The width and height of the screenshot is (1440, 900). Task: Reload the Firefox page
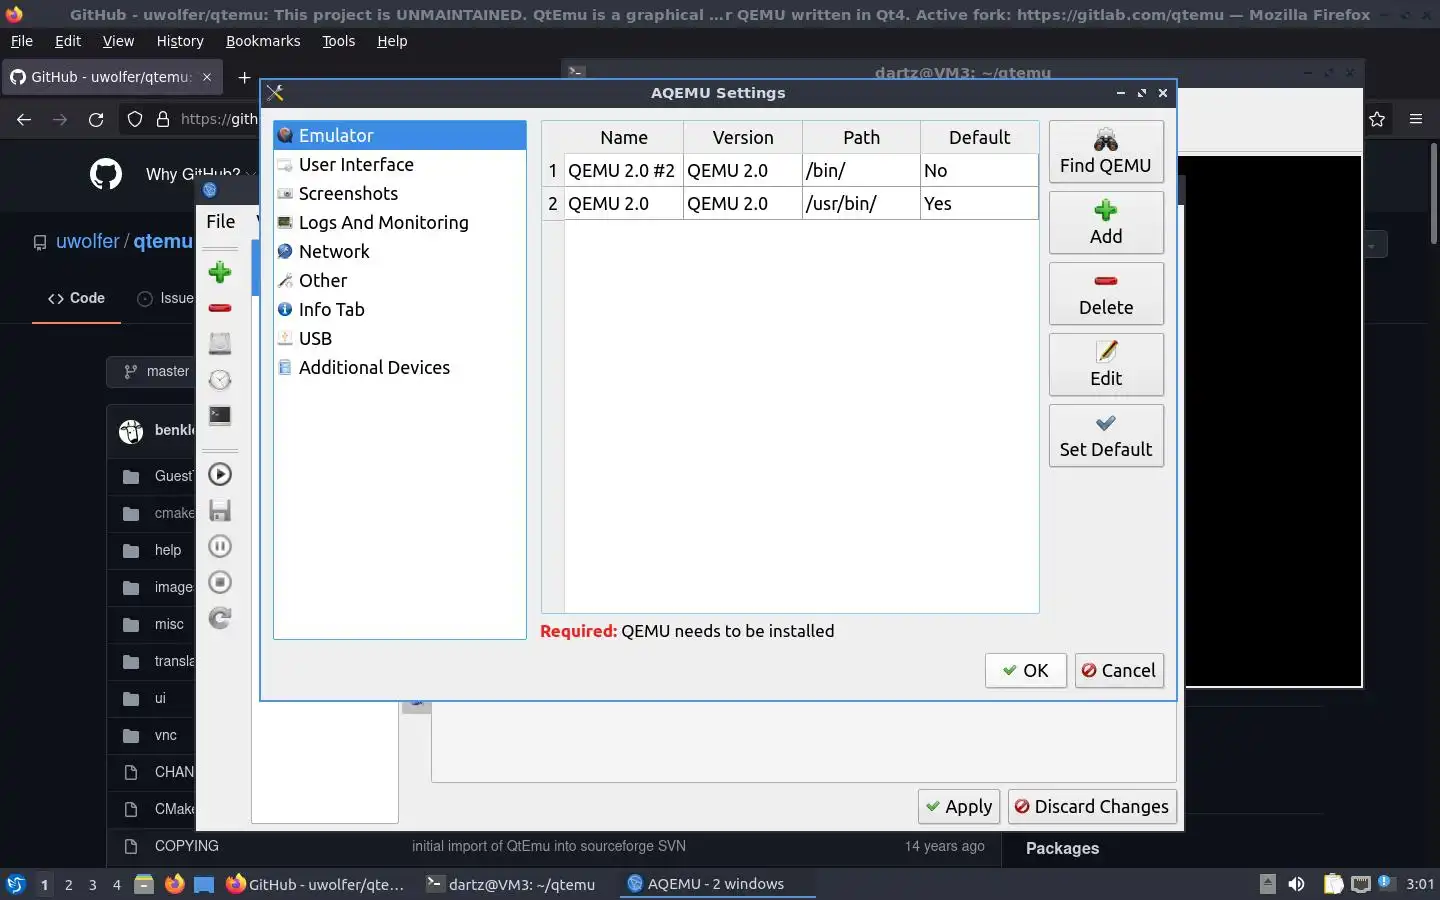click(x=96, y=119)
